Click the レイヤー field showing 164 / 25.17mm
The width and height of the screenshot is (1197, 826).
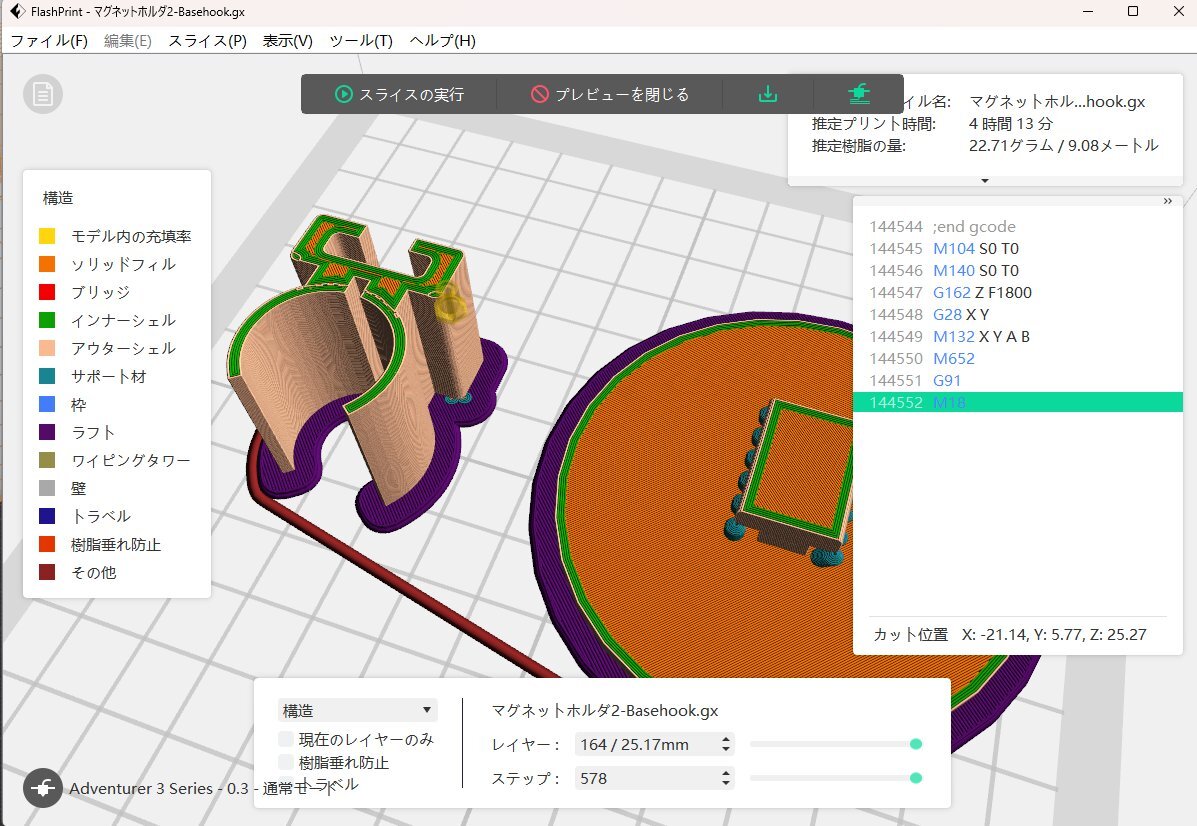[x=654, y=744]
